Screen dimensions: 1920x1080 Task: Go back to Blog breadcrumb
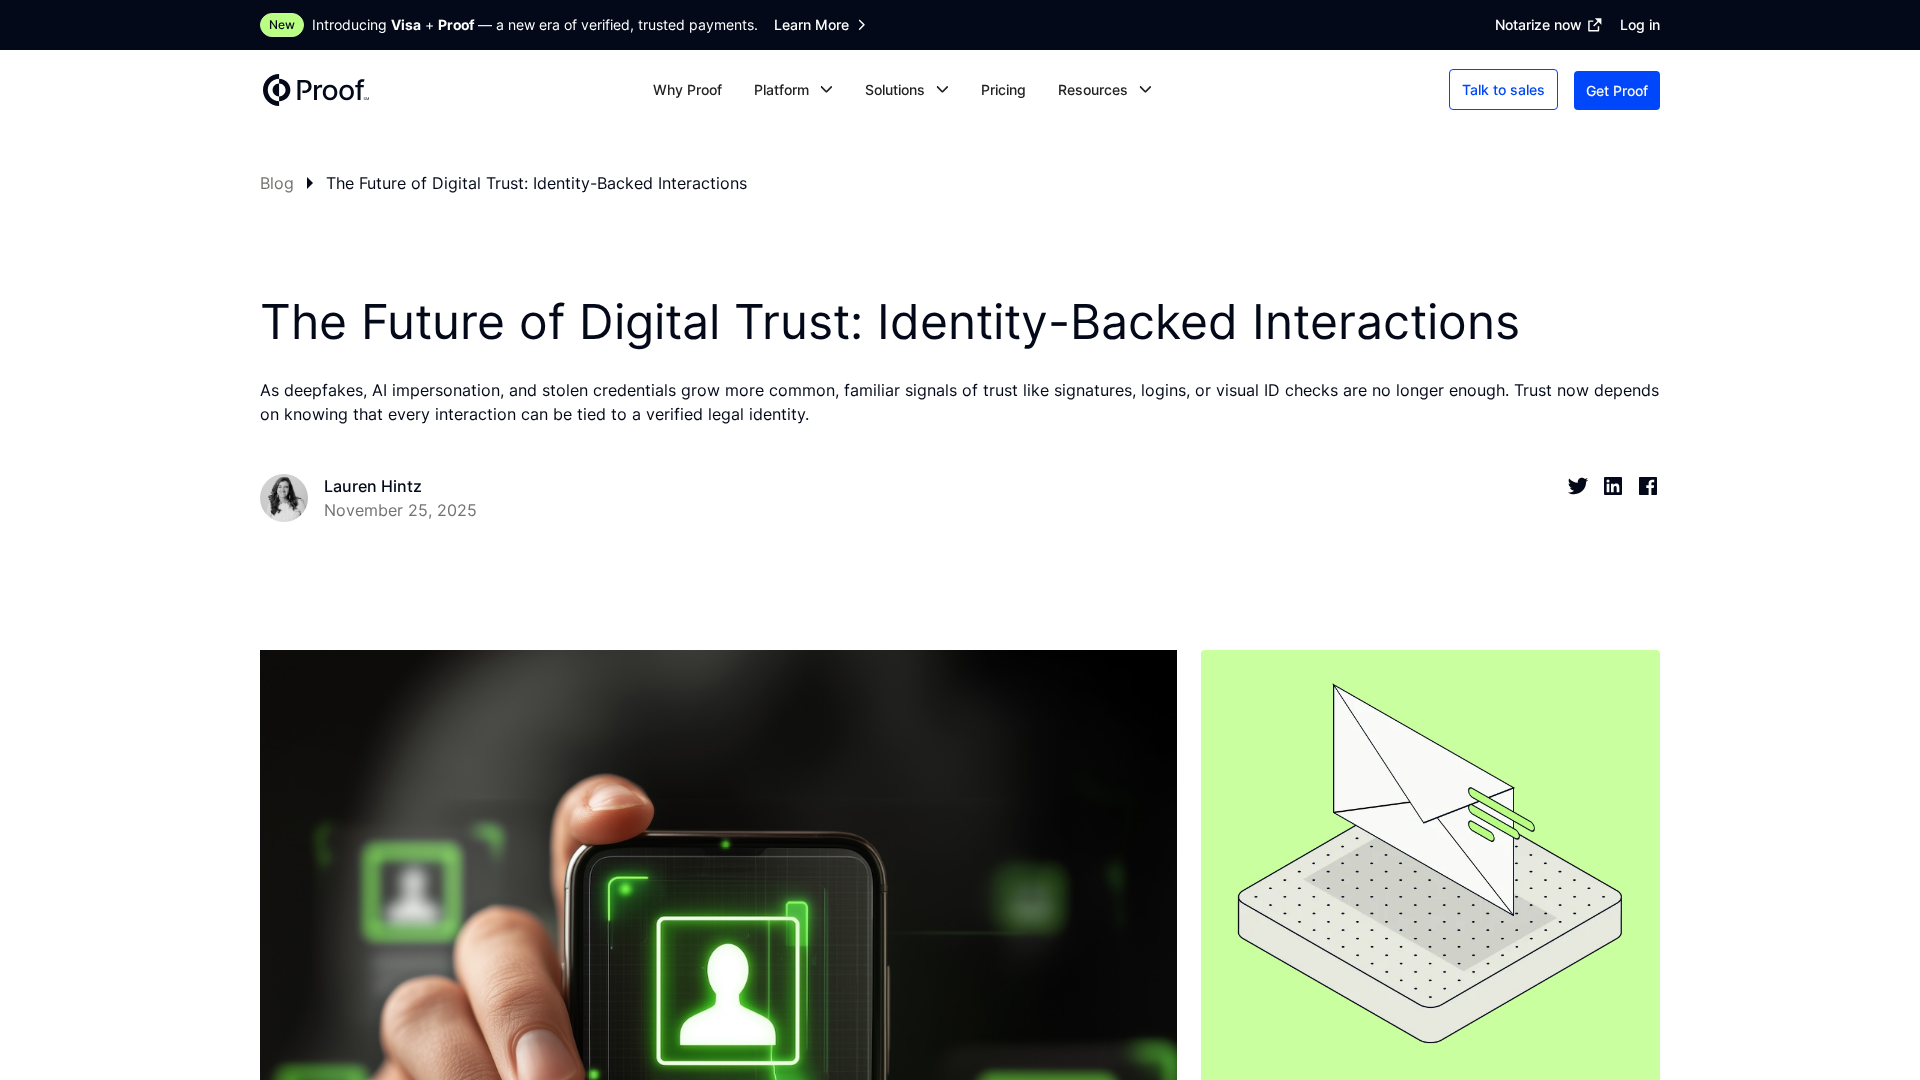(x=277, y=183)
